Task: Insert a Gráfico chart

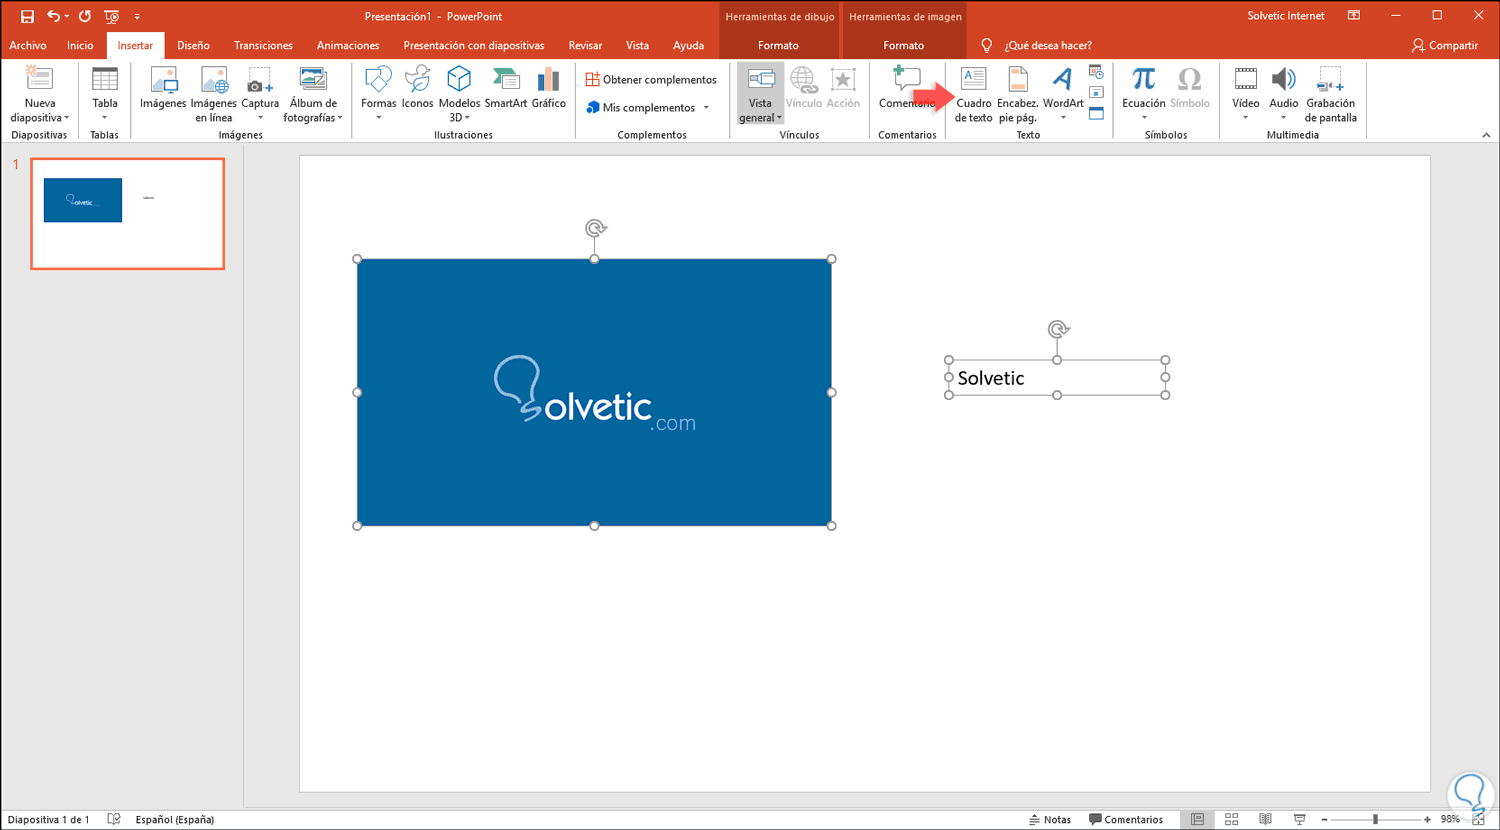Action: click(x=548, y=89)
